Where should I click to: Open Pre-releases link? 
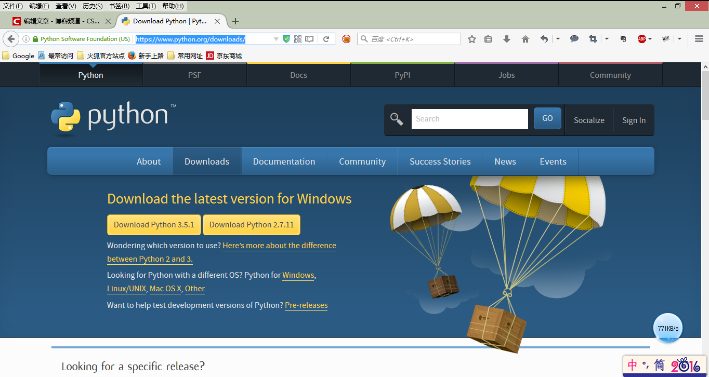[x=306, y=305]
